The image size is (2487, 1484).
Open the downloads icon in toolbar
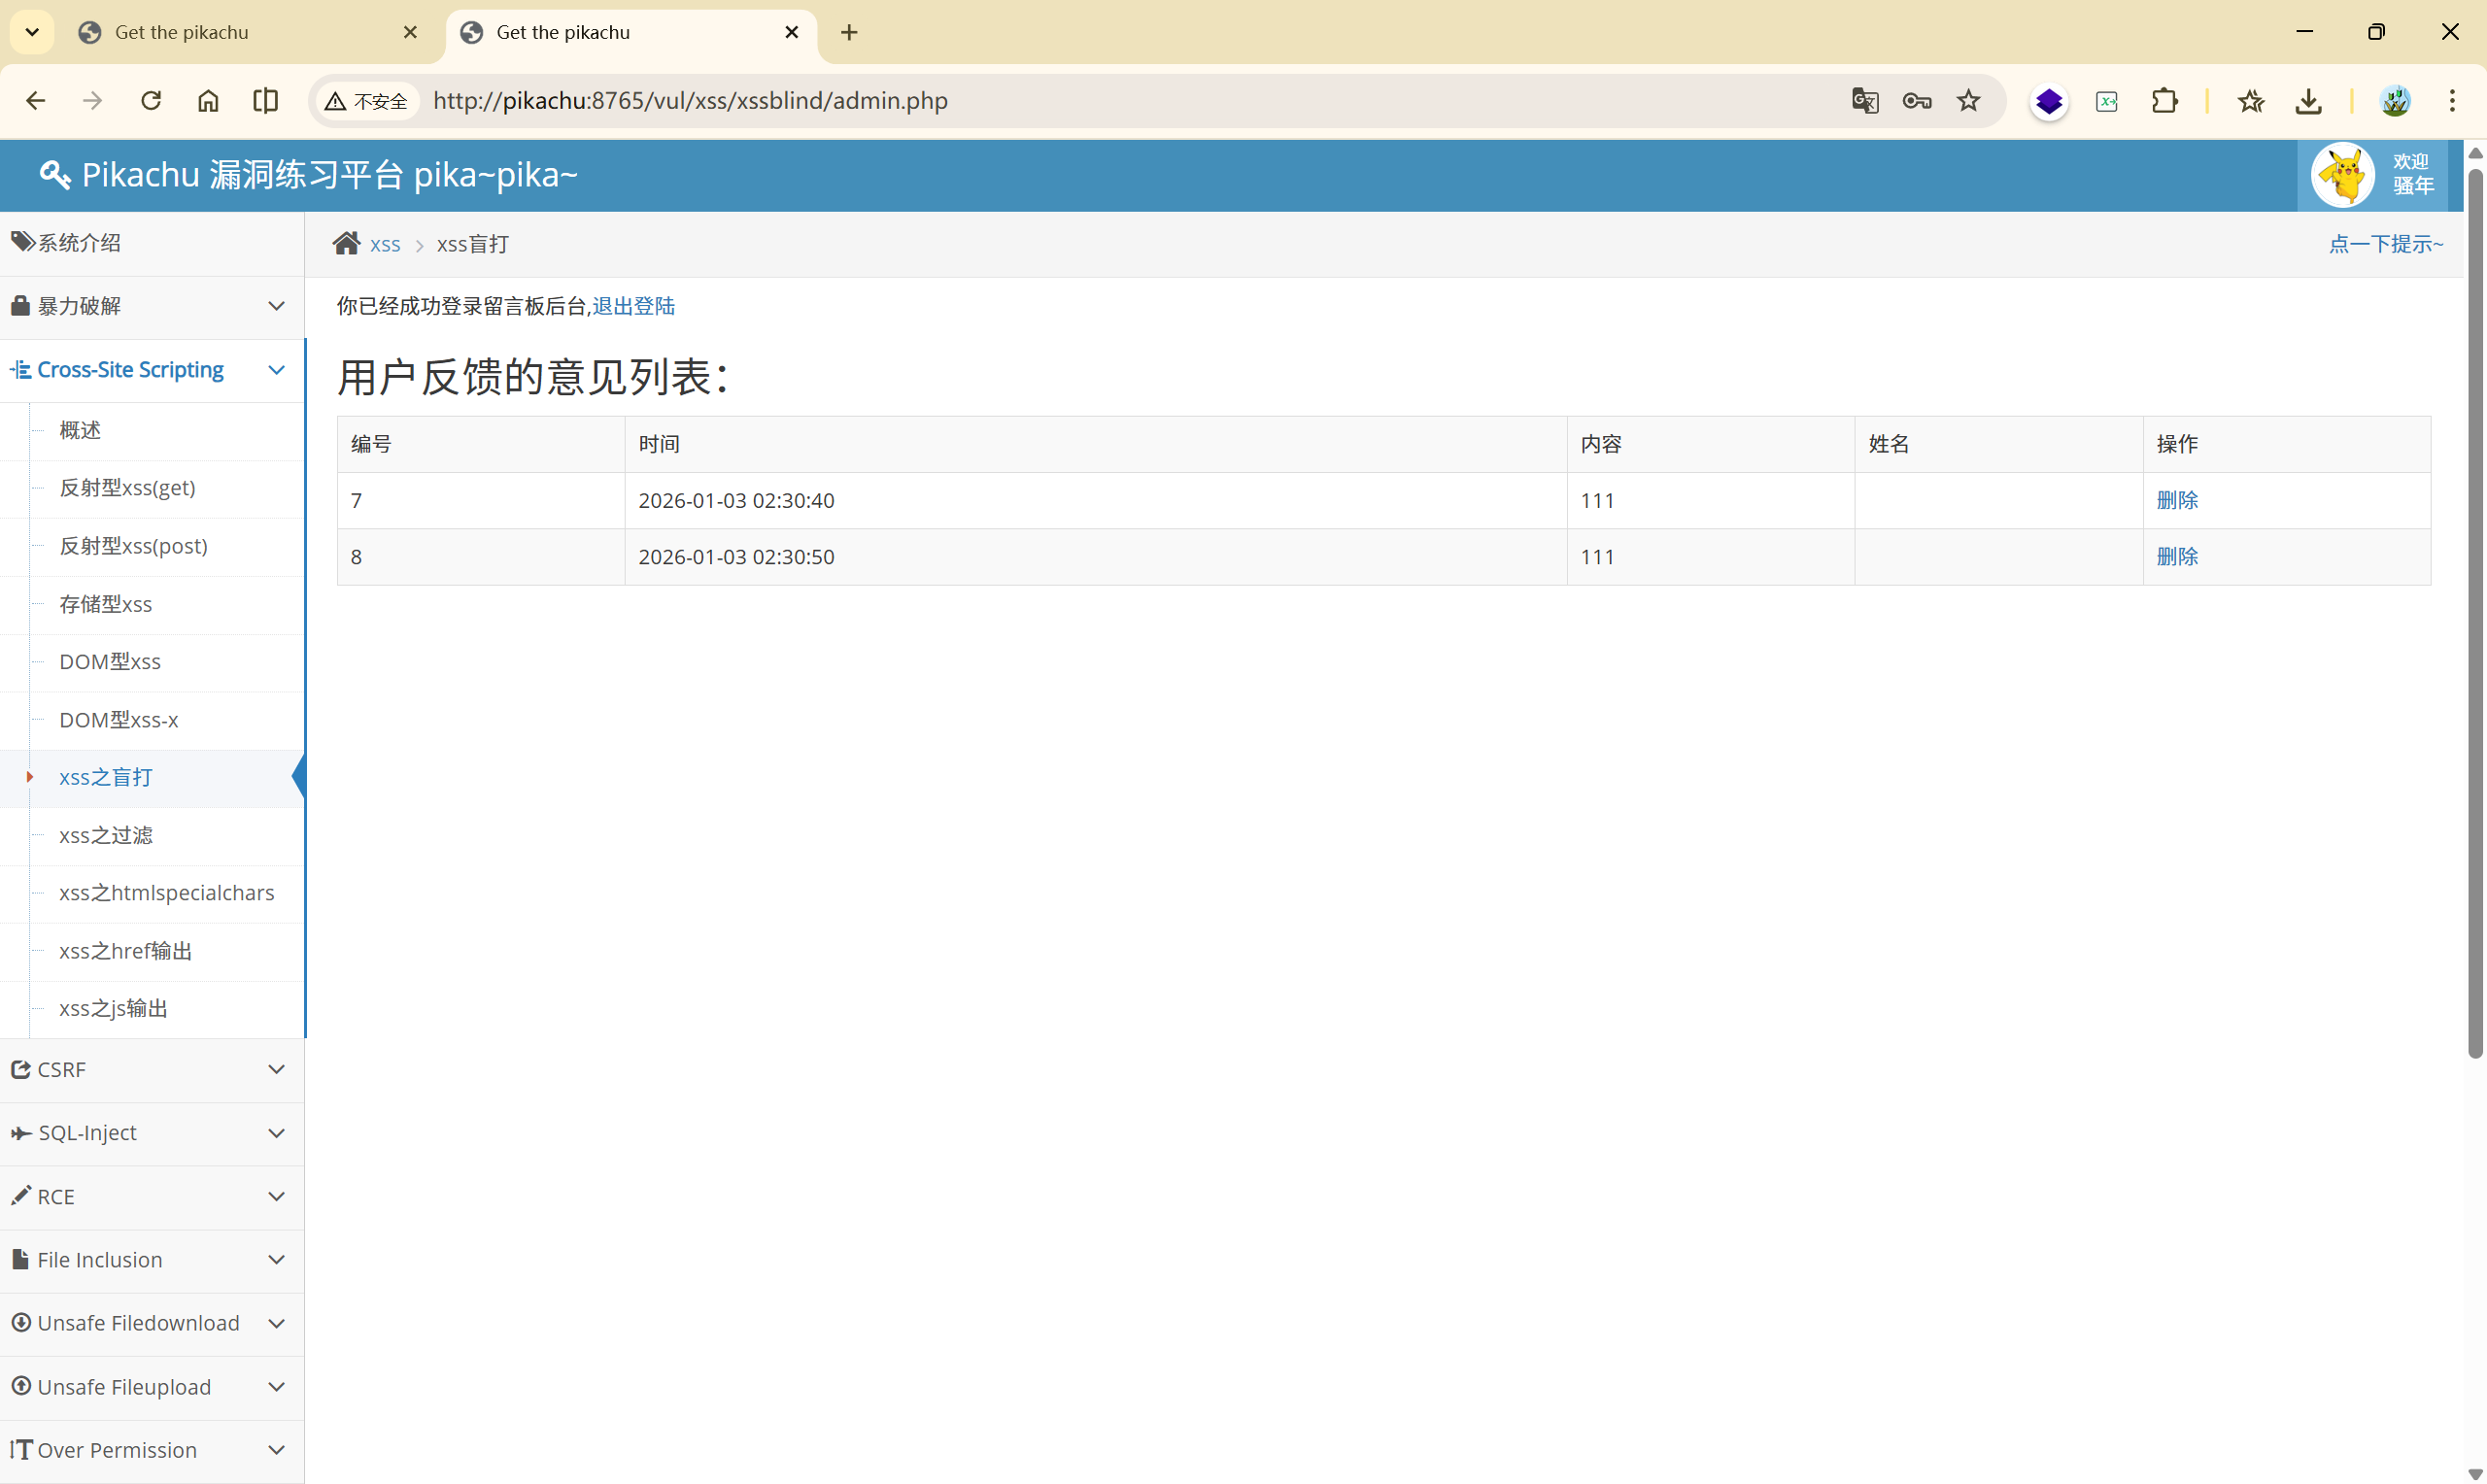tap(2308, 101)
